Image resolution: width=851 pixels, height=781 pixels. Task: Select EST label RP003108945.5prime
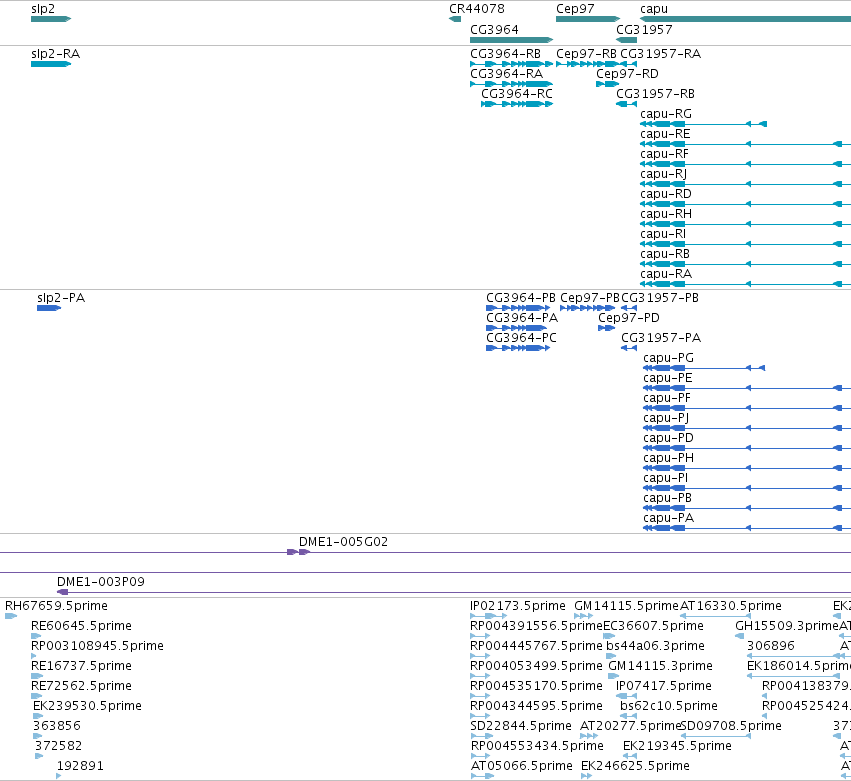coord(98,646)
